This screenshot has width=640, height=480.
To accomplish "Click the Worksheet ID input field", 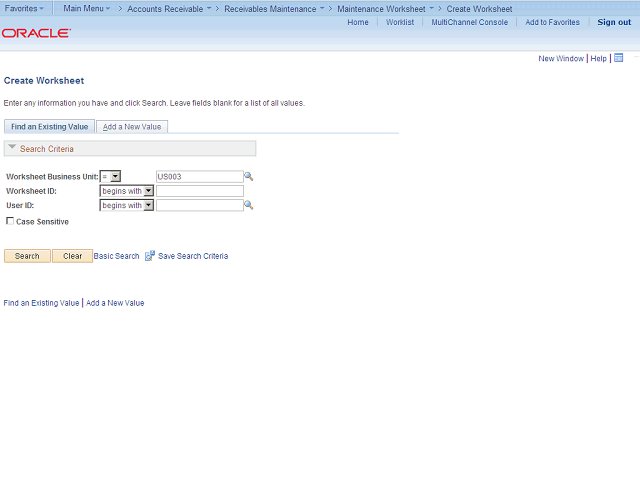I will (x=200, y=191).
